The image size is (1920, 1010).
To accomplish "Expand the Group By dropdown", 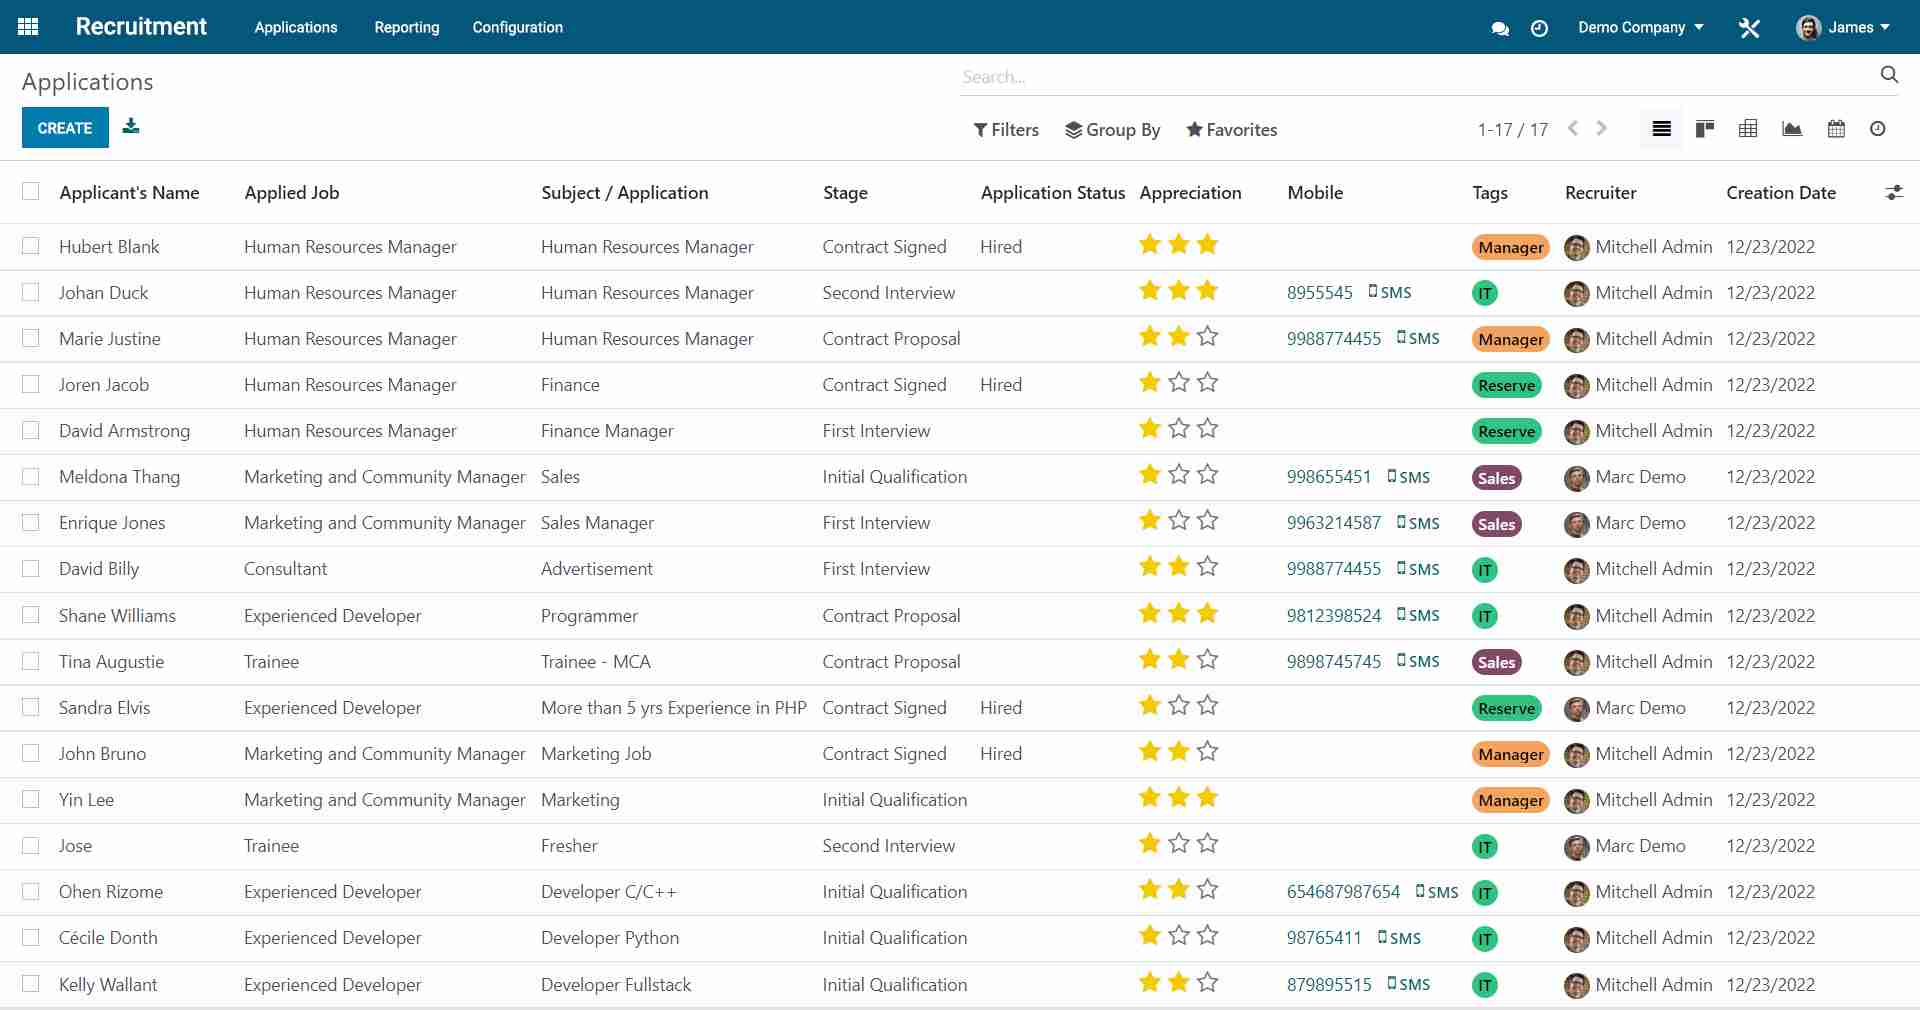I will click(1112, 130).
